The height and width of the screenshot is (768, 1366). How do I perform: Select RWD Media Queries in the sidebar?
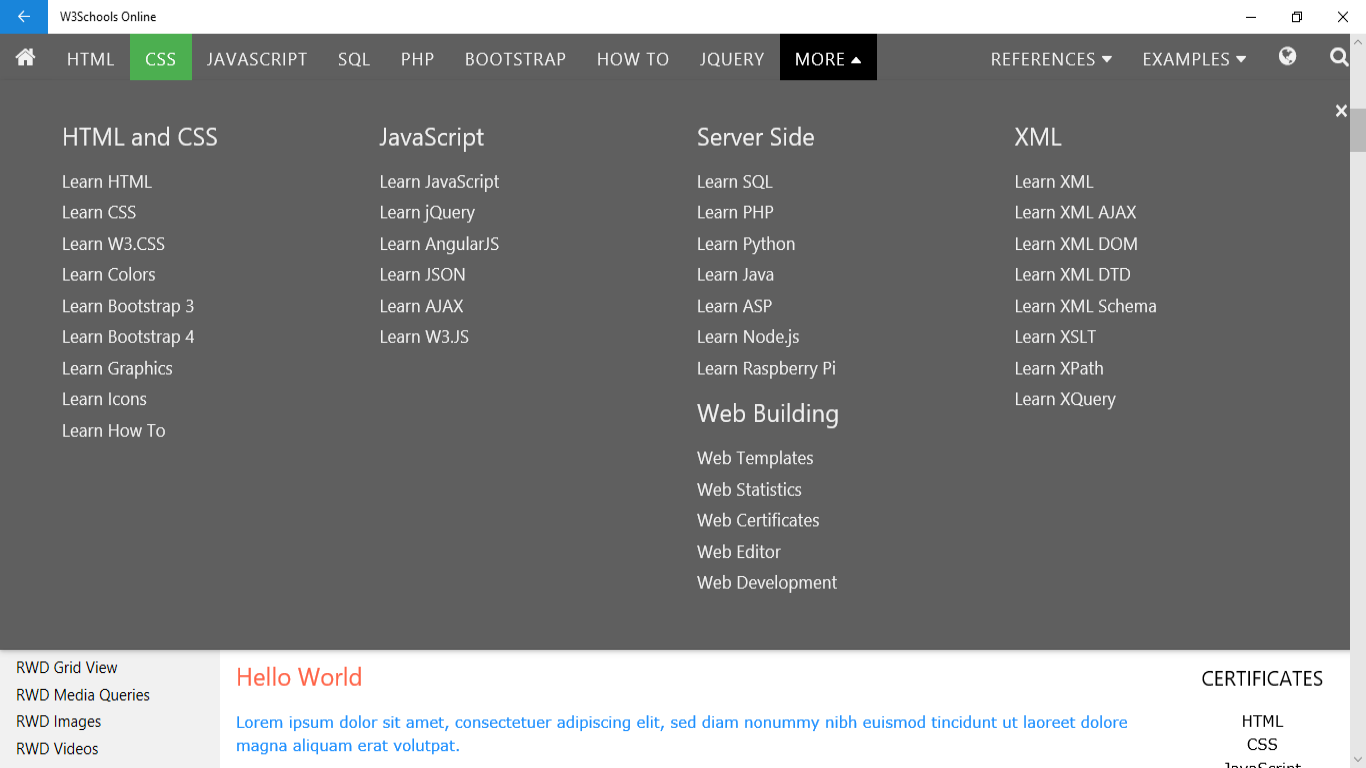(x=83, y=694)
